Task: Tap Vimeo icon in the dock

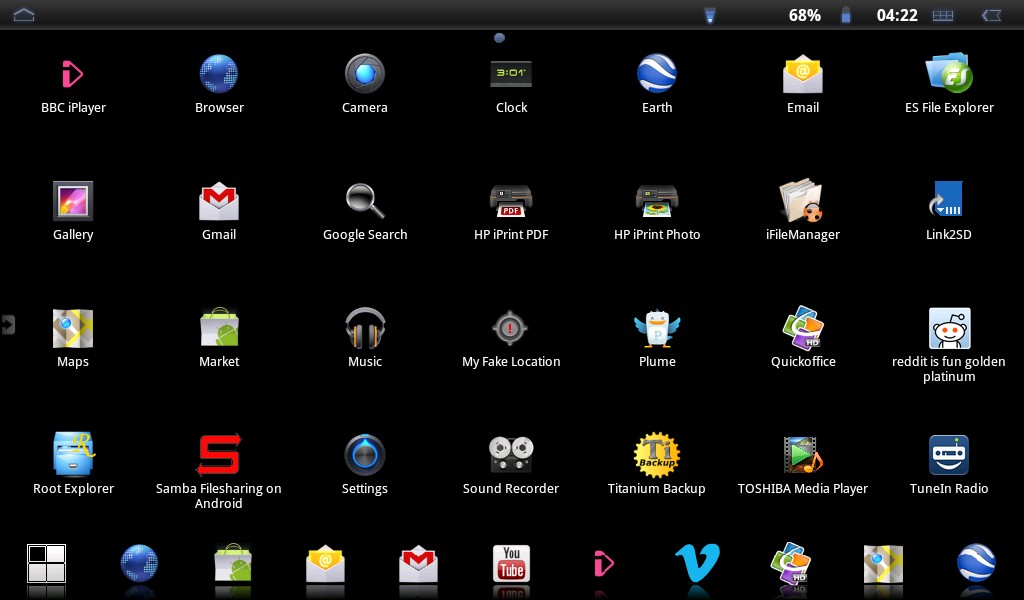Action: (697, 565)
